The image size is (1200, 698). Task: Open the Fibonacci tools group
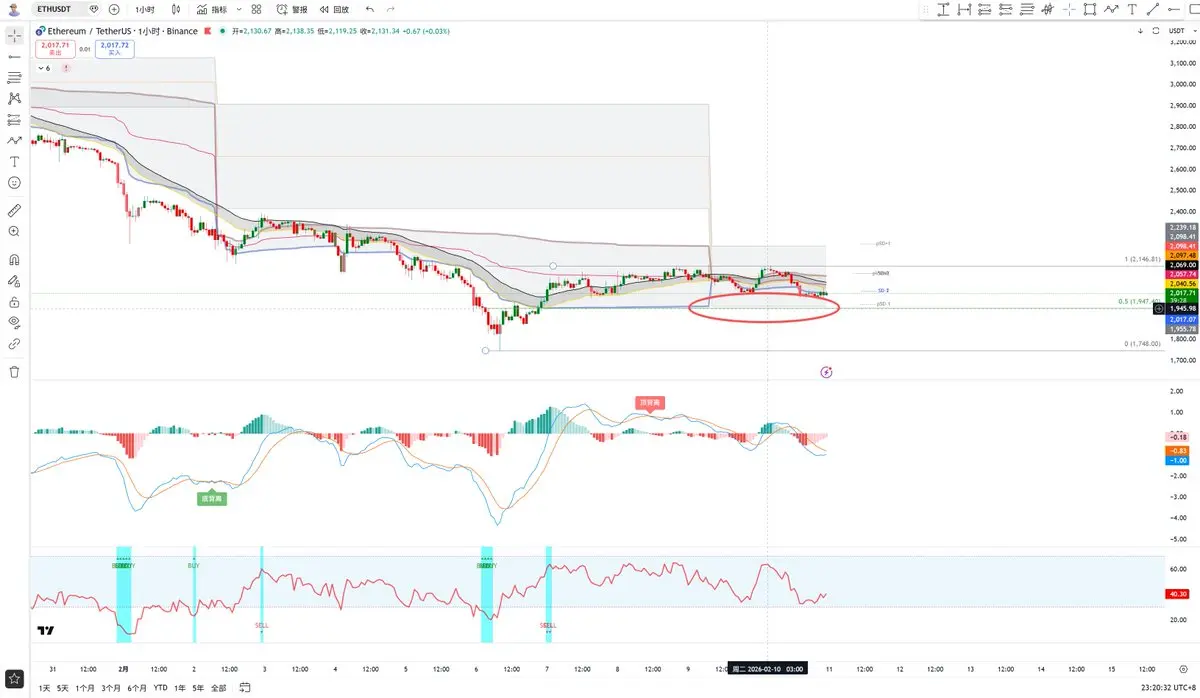click(x=14, y=77)
